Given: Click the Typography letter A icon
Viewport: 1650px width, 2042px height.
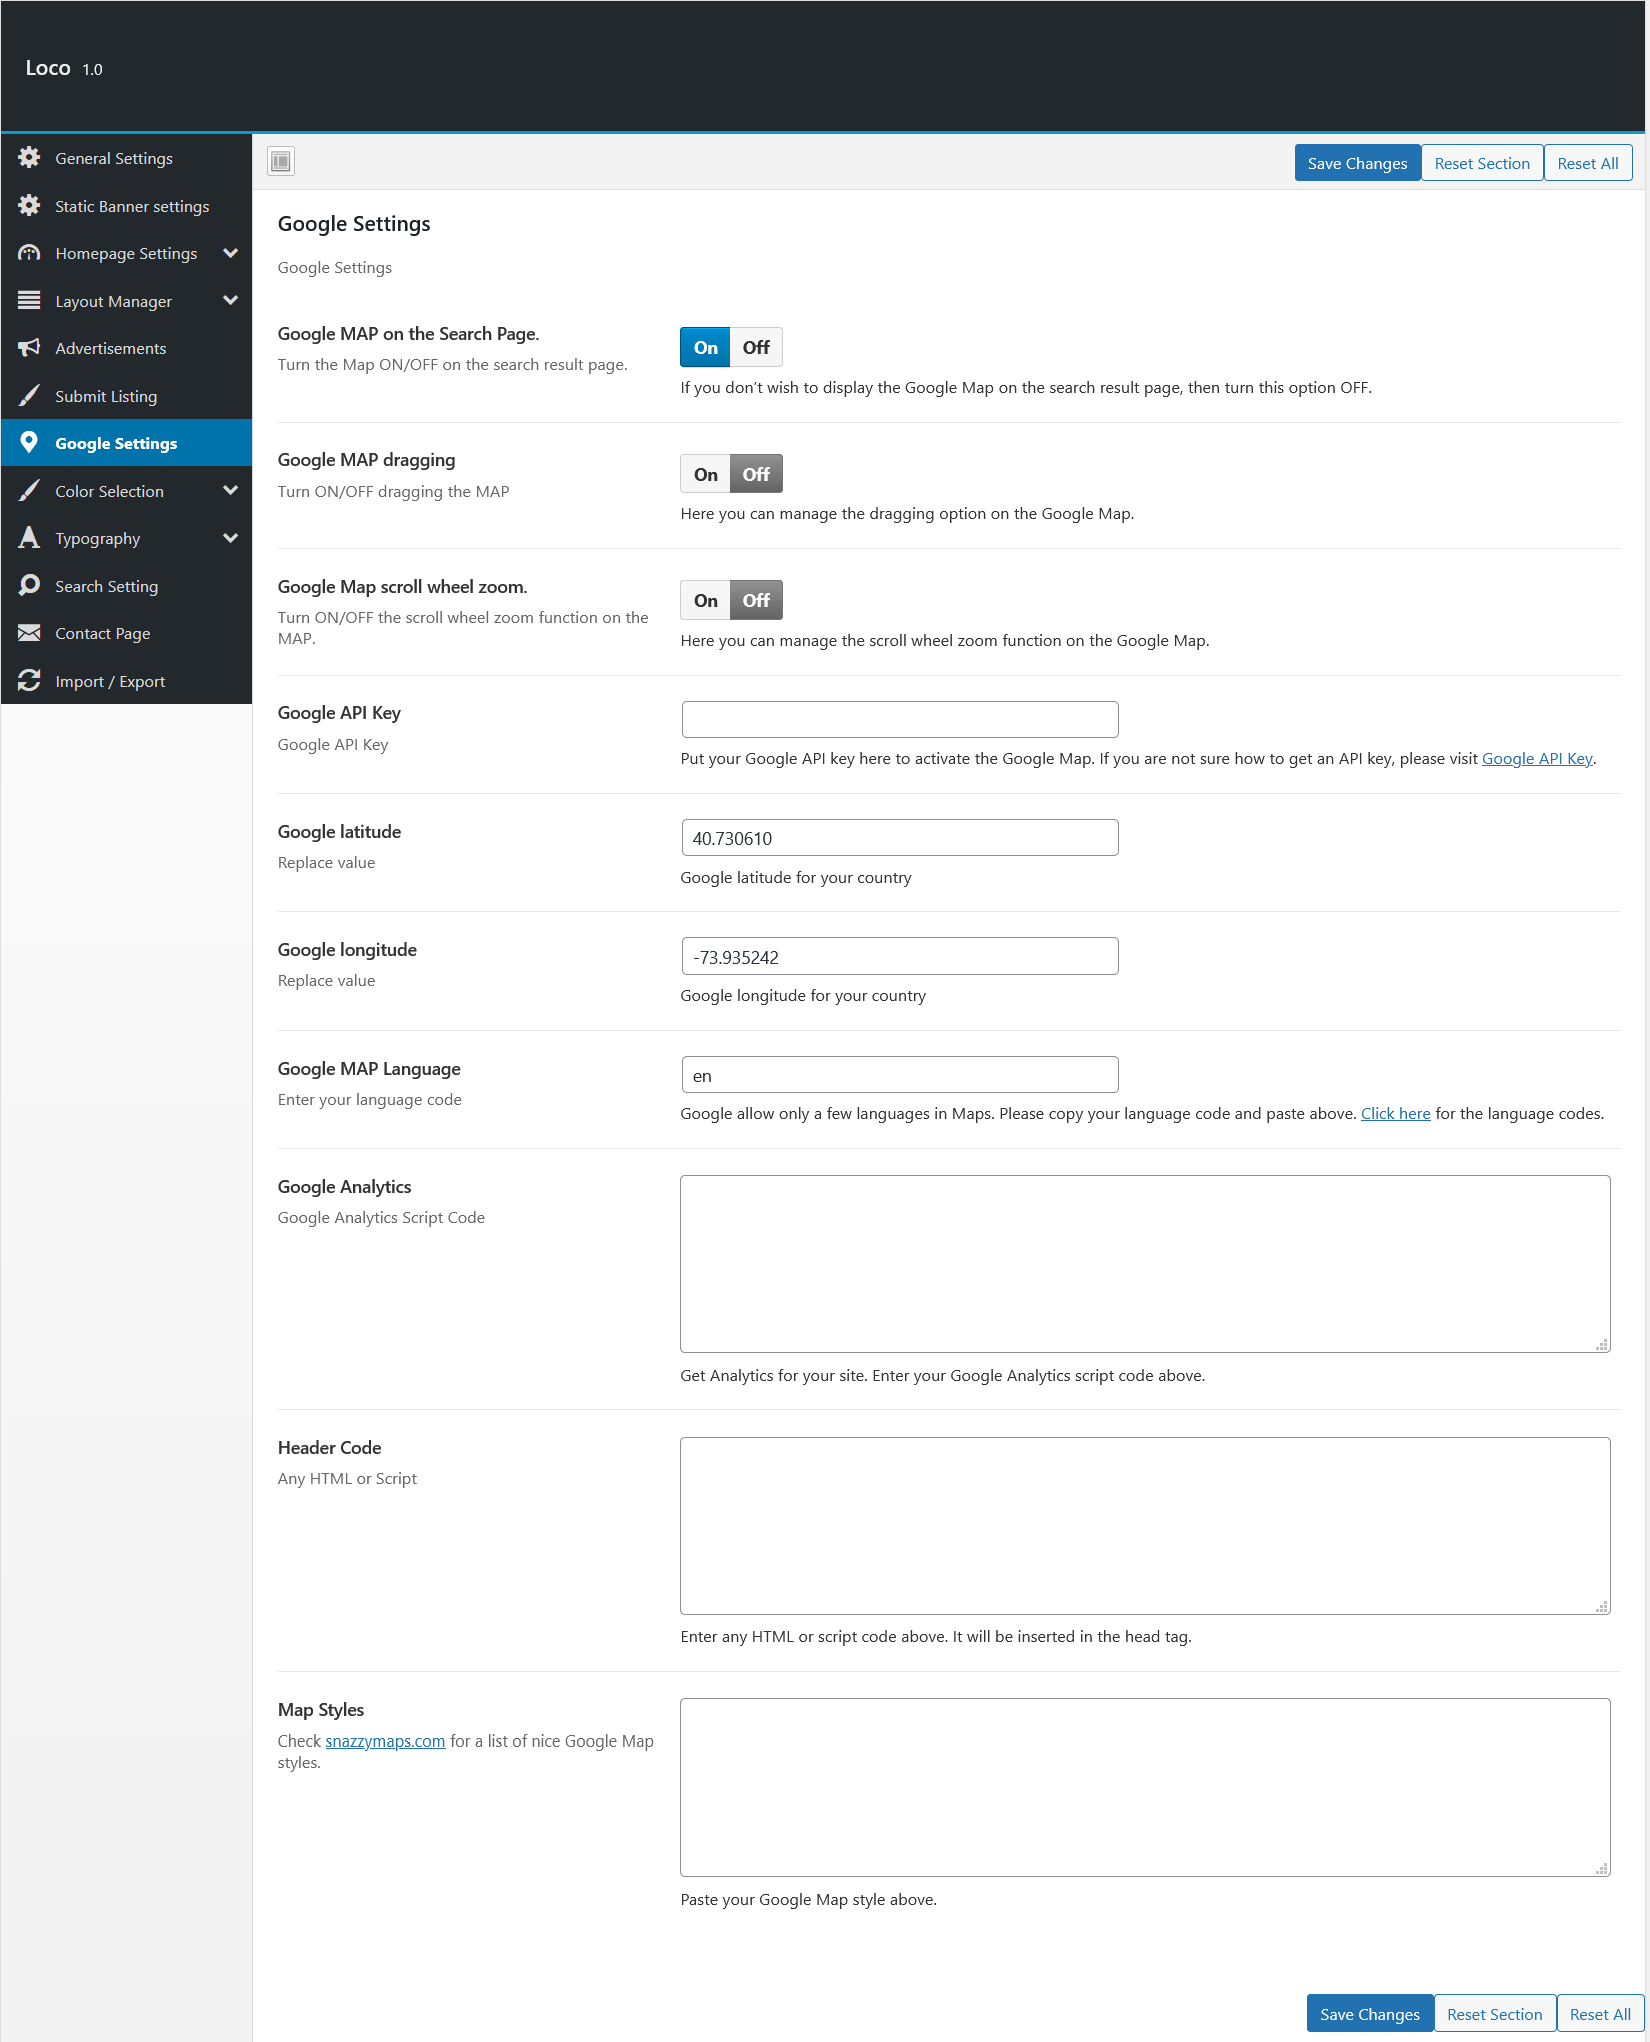Looking at the screenshot, I should point(29,538).
